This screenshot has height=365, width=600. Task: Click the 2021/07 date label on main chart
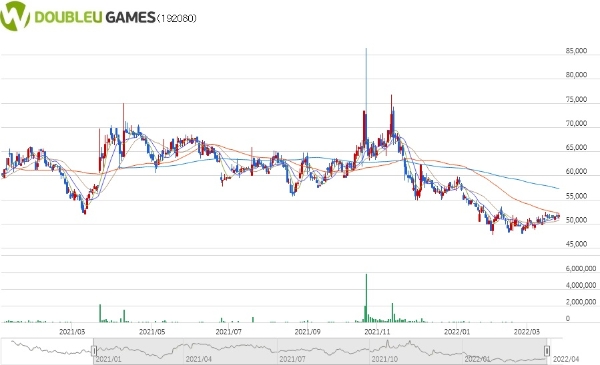[228, 332]
